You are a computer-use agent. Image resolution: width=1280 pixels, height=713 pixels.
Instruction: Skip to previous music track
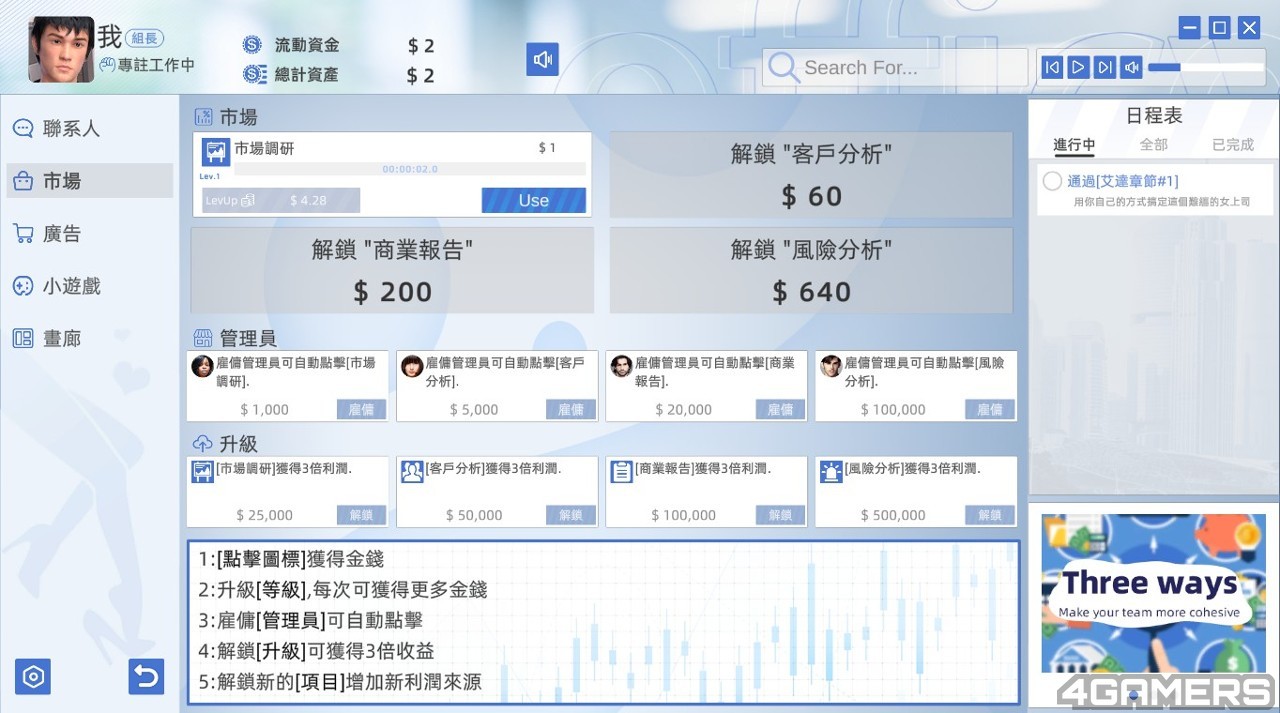[x=1051, y=67]
